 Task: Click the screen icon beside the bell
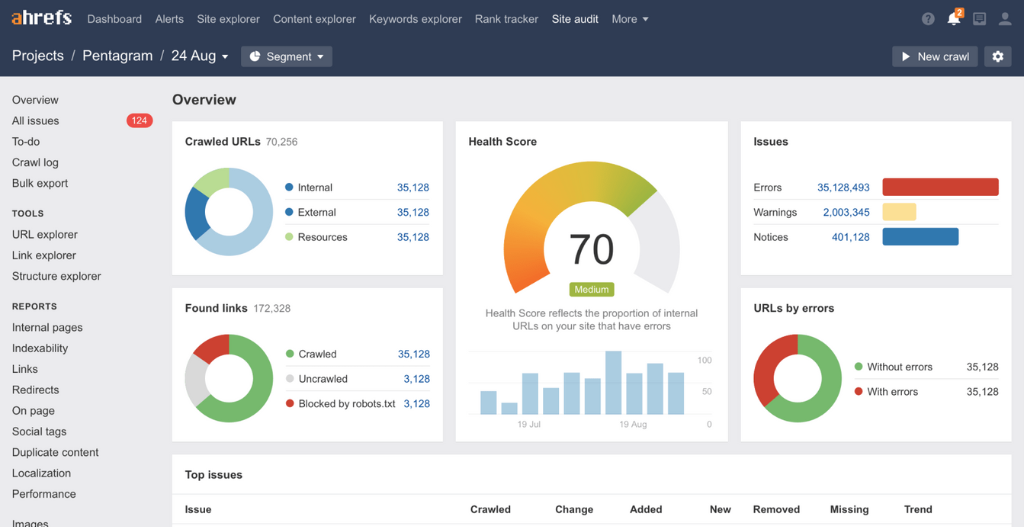(x=979, y=19)
